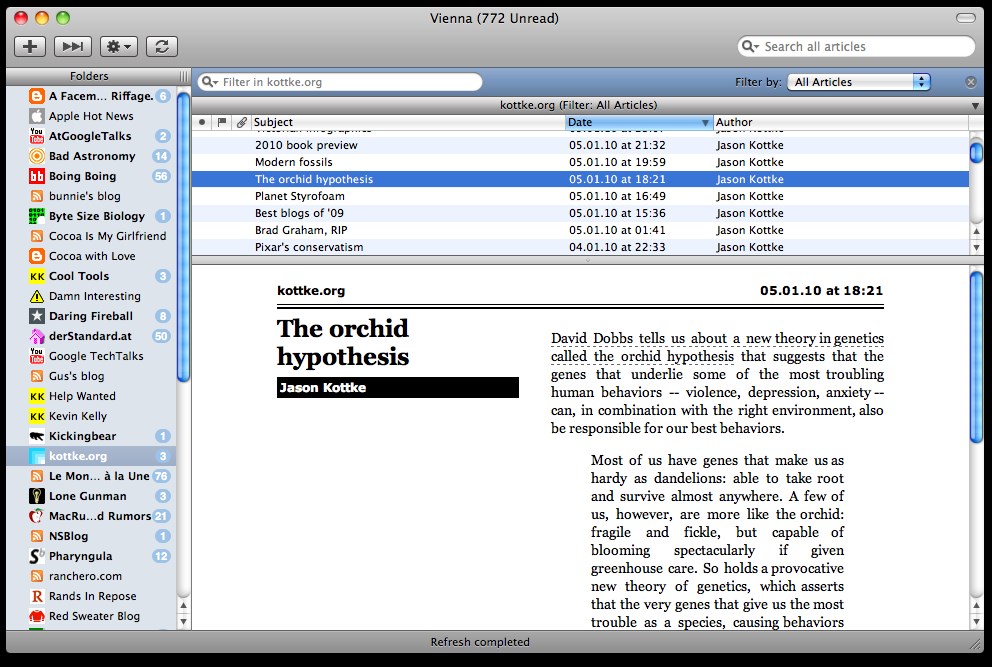The image size is (992, 667).
Task: Refresh all subscriptions
Action: pyautogui.click(x=162, y=46)
